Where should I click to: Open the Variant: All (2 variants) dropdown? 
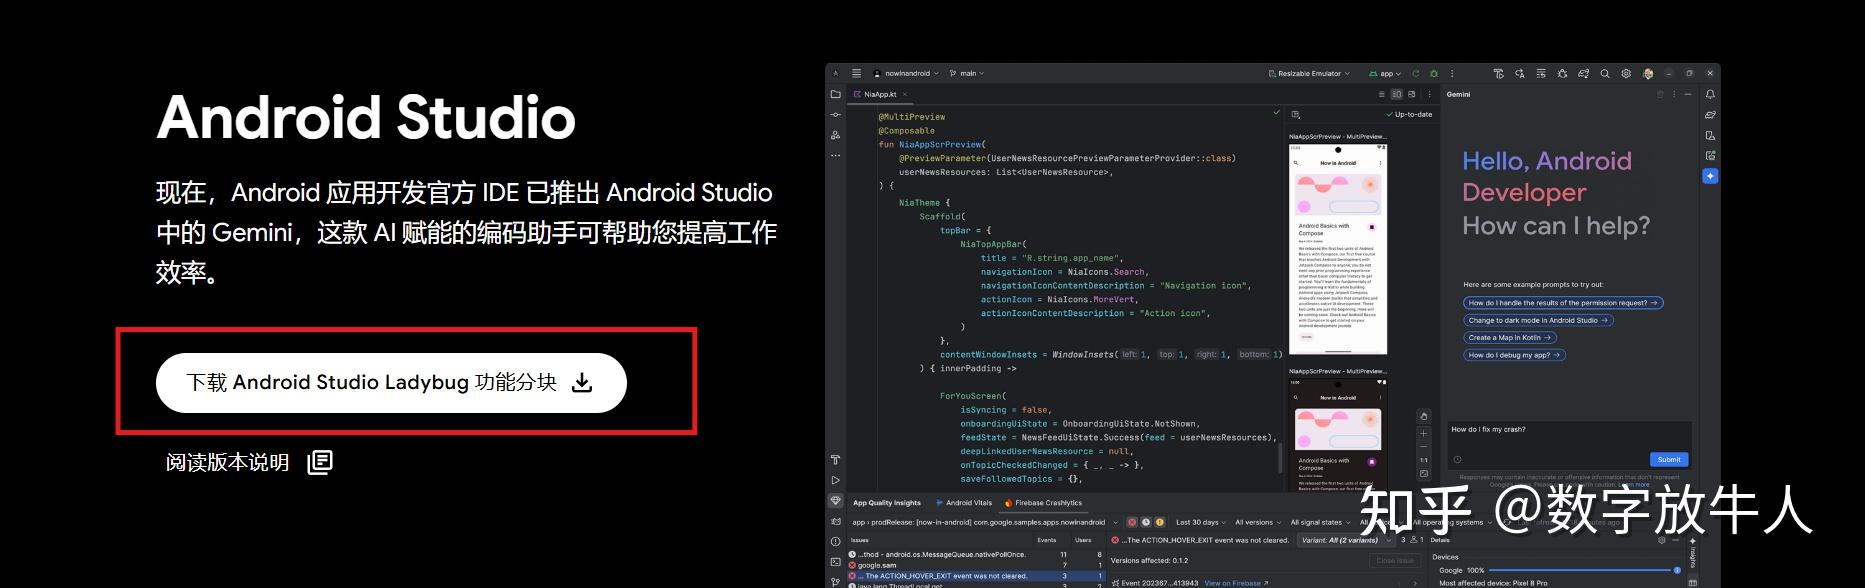1345,540
